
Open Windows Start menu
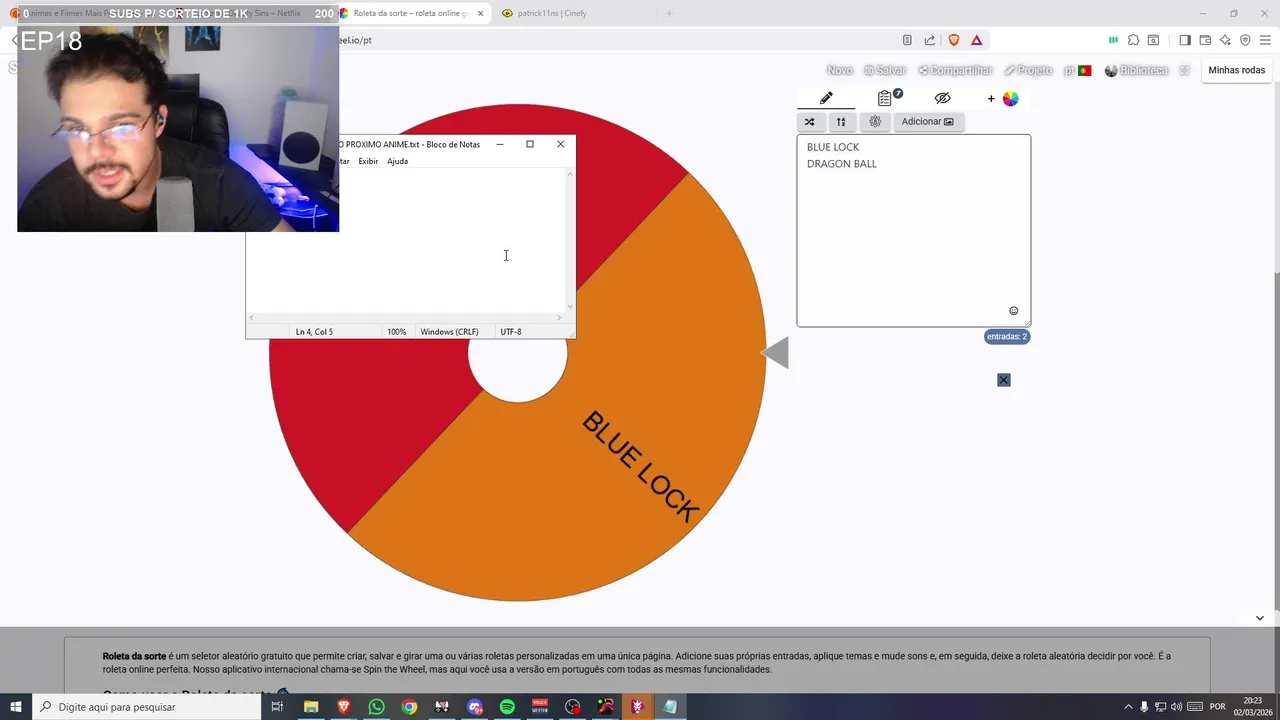pyautogui.click(x=16, y=707)
